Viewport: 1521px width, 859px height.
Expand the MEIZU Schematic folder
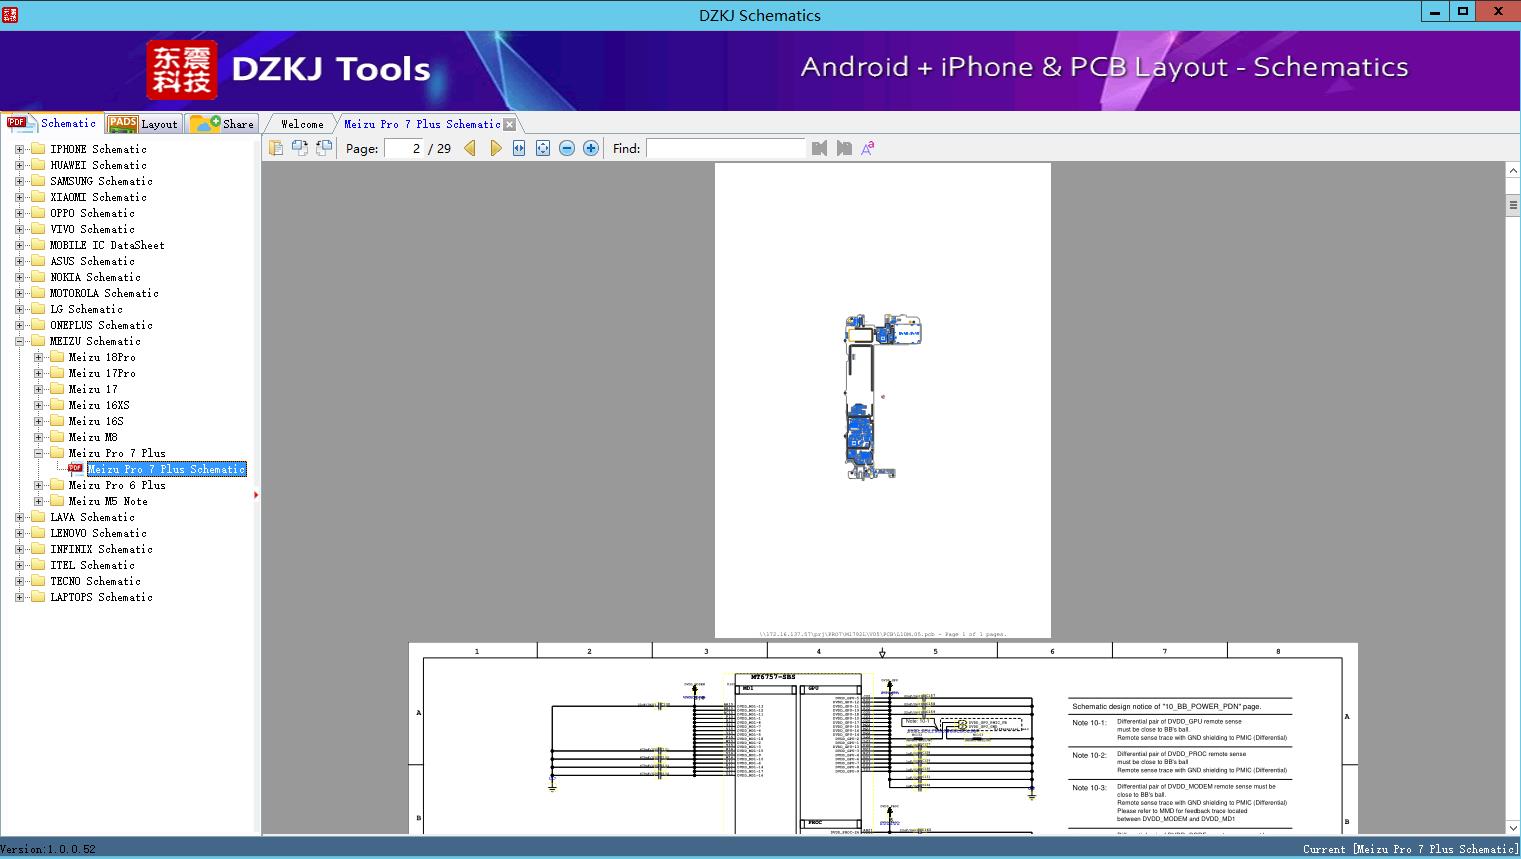(20, 341)
